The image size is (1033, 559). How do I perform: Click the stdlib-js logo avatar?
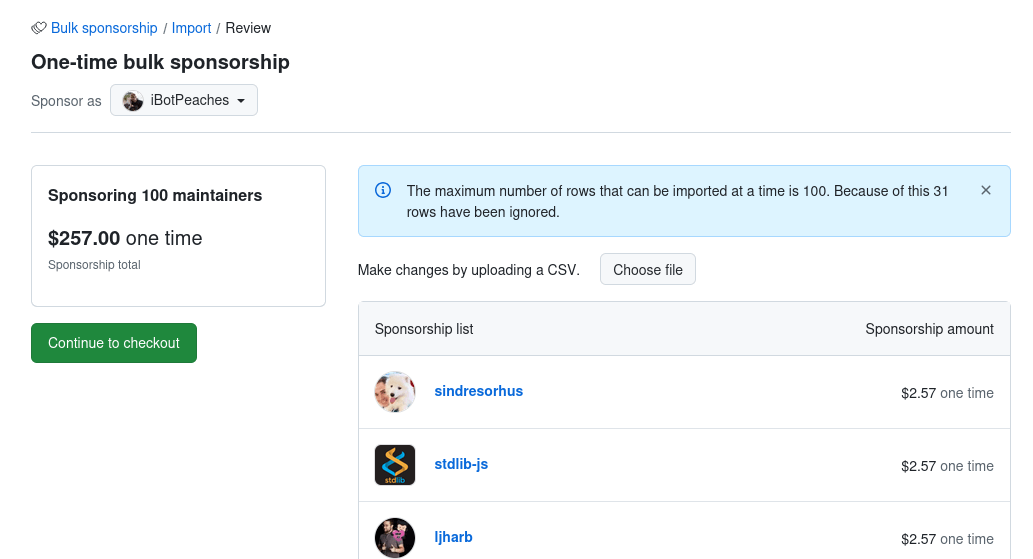coord(395,465)
